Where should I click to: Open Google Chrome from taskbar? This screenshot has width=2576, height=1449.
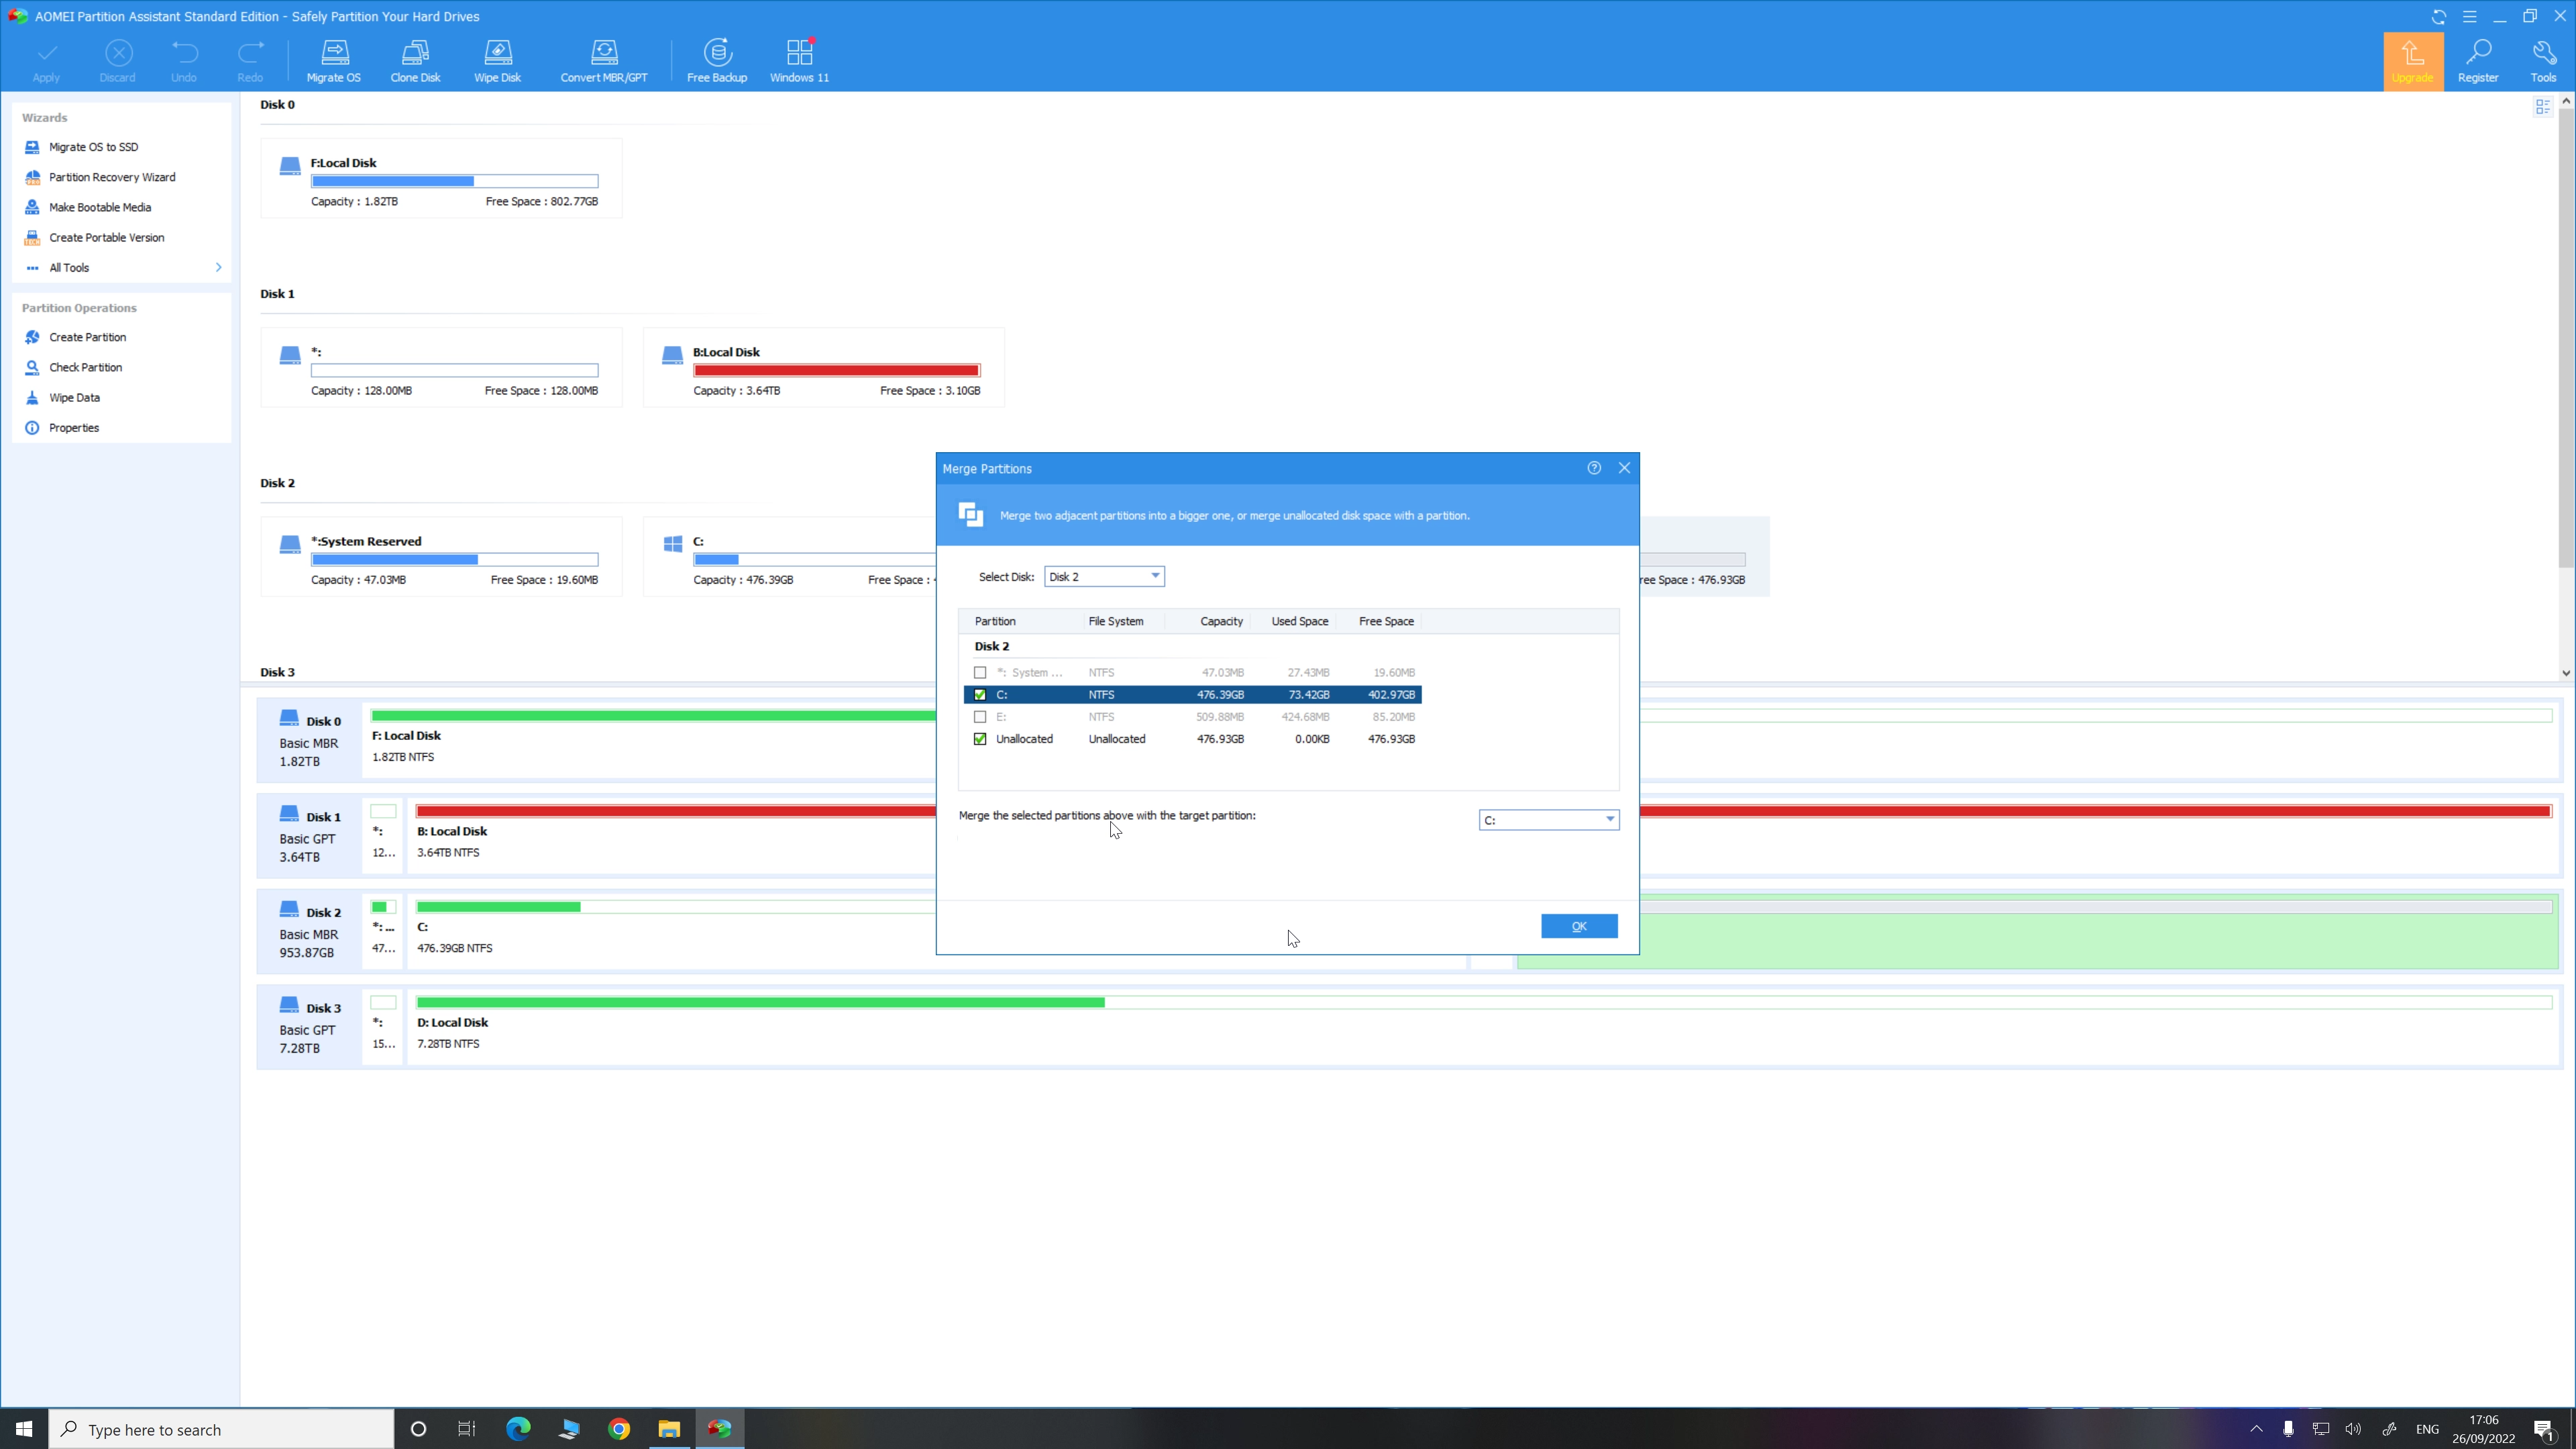(619, 1429)
